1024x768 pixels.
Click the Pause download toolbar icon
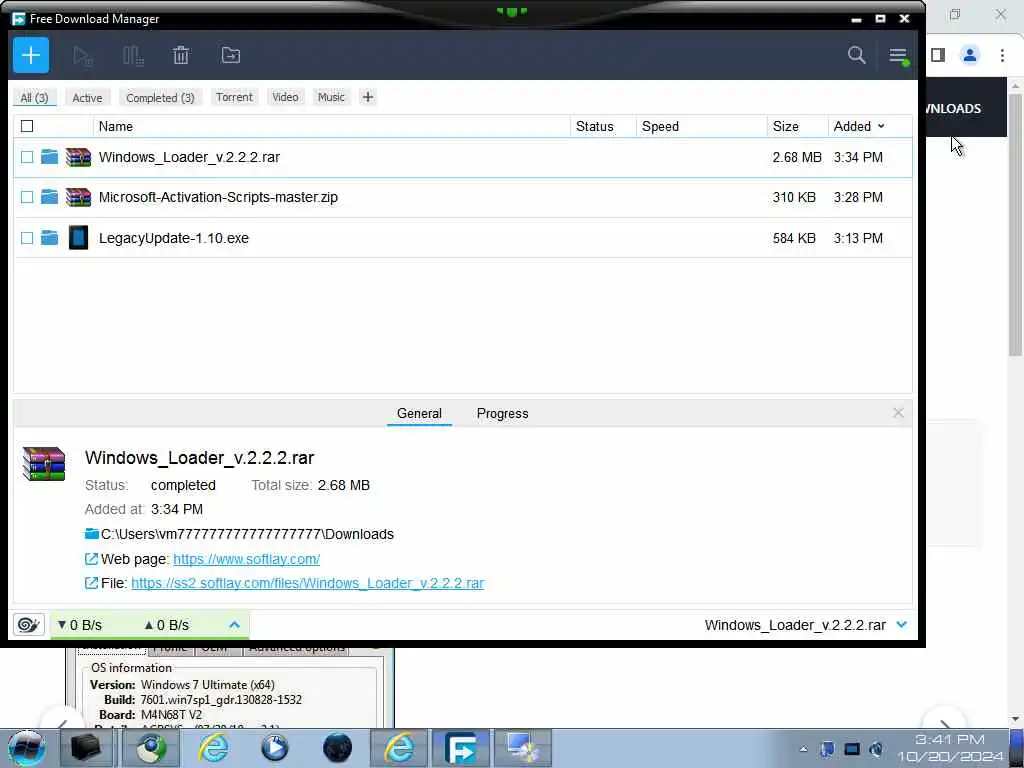click(x=133, y=56)
